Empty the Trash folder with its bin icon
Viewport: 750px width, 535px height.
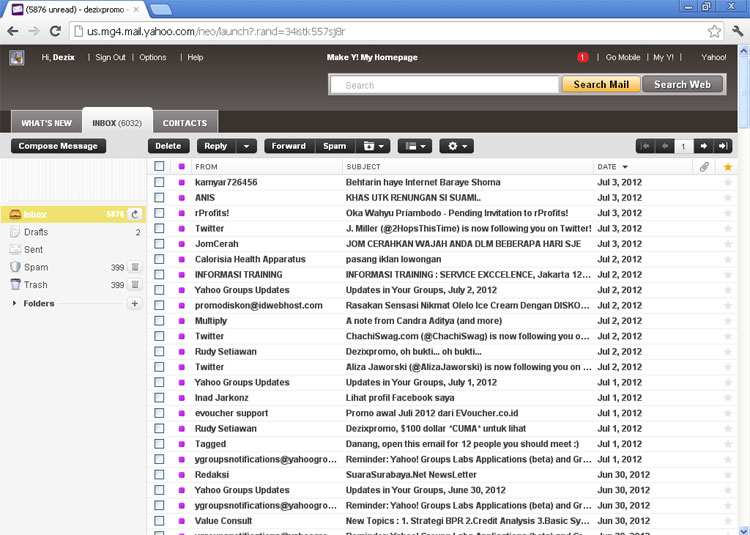point(135,285)
